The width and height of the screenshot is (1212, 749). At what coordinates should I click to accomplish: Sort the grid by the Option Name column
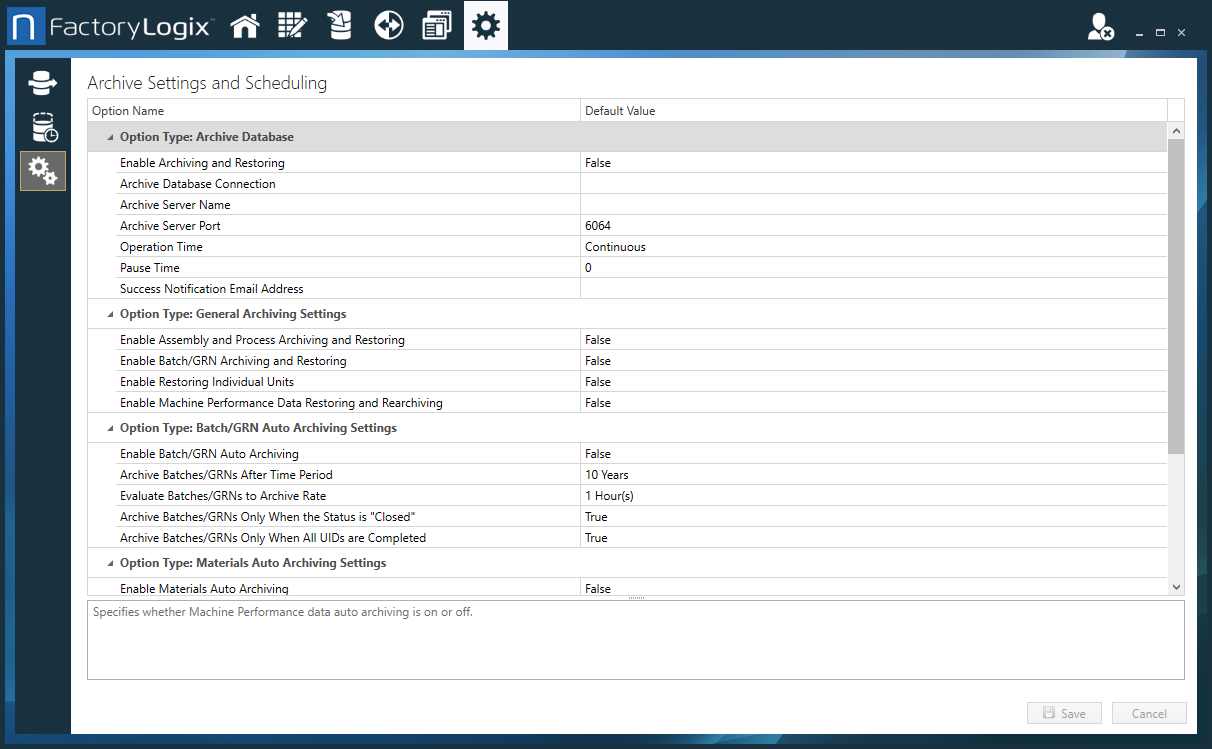(x=127, y=110)
